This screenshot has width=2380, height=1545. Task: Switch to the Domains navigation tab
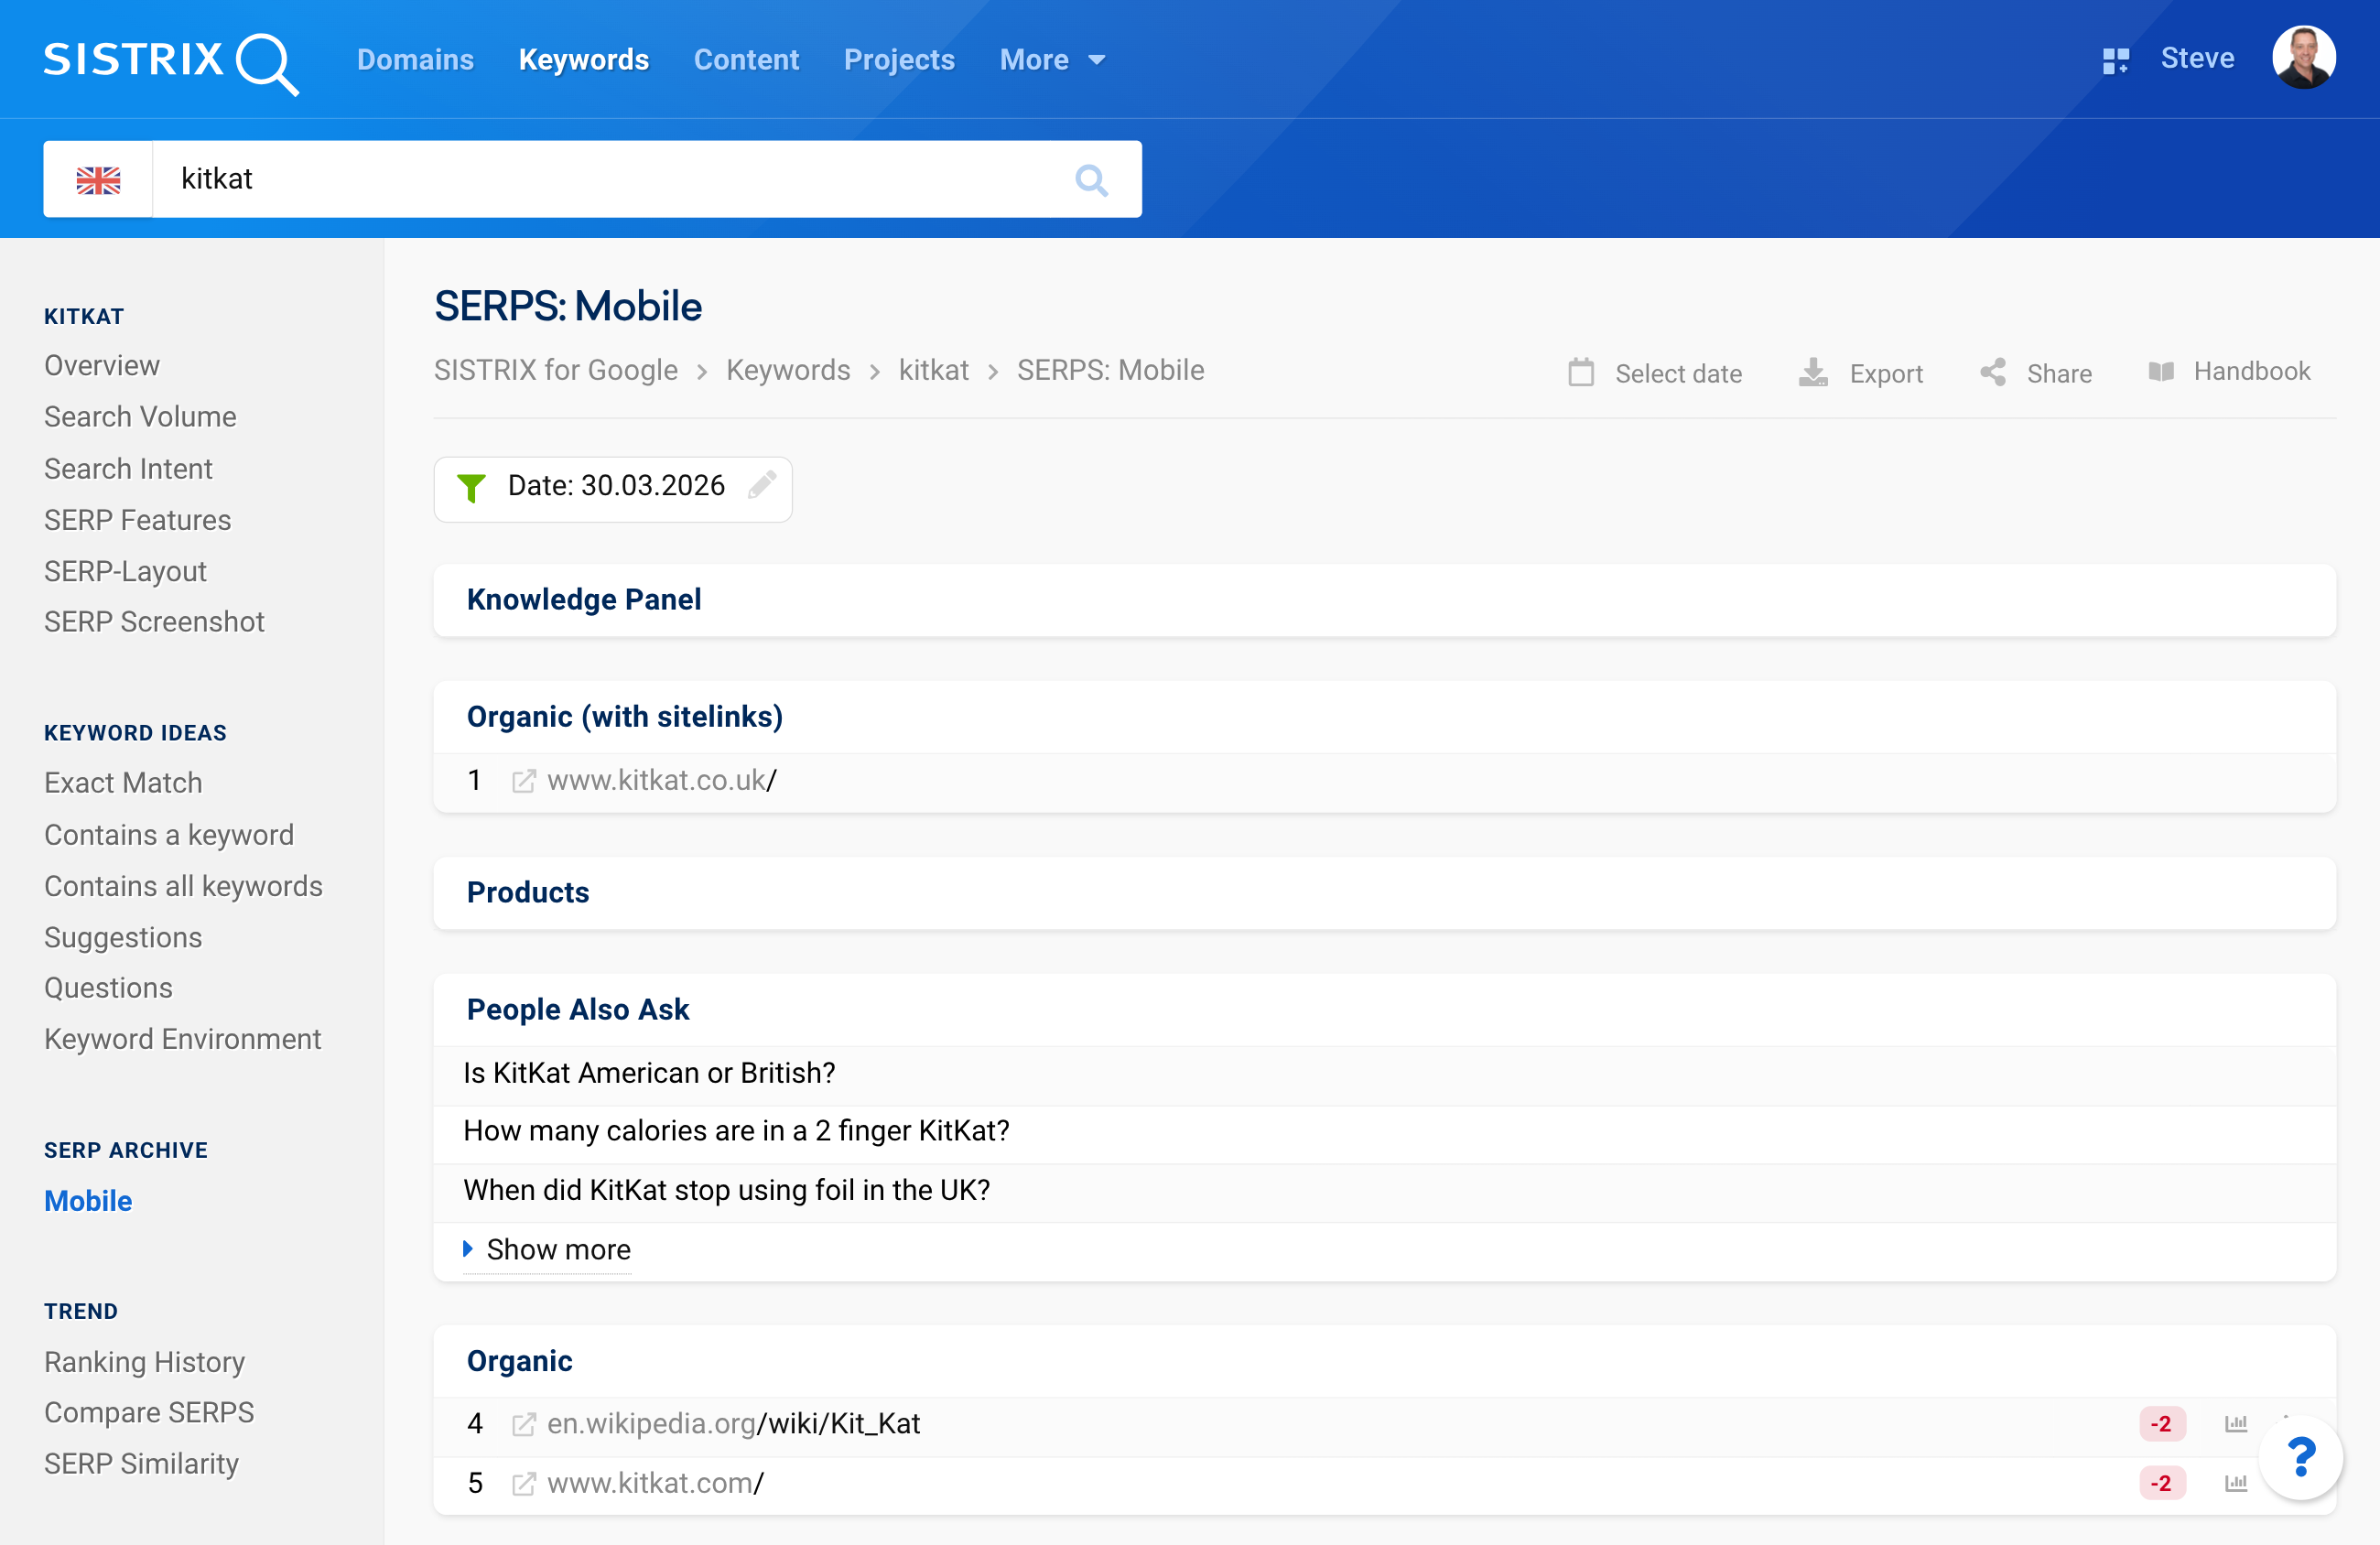coord(415,60)
